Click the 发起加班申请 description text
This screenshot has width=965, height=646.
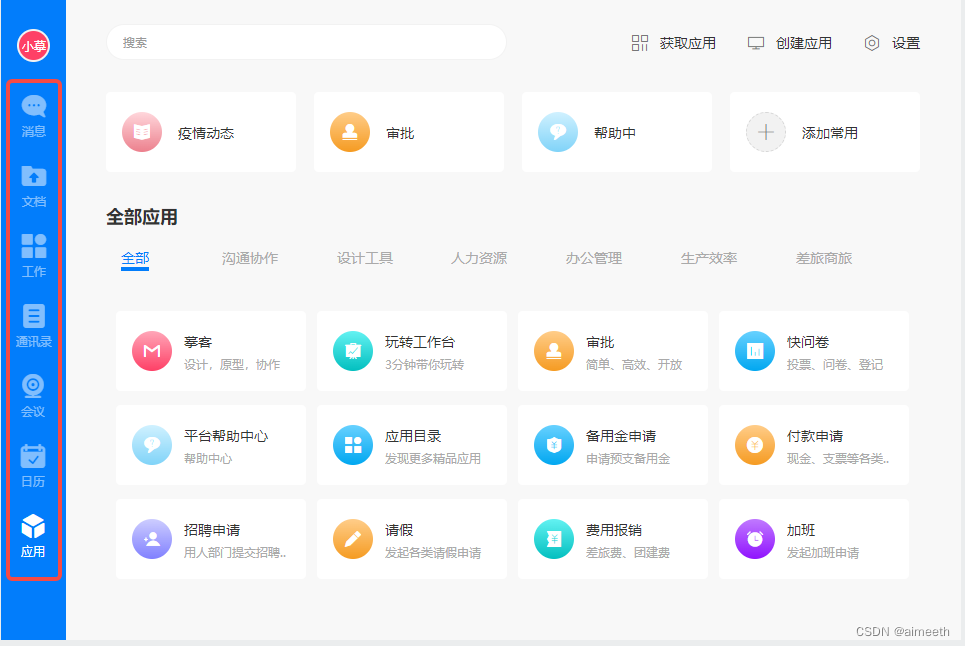tap(823, 553)
